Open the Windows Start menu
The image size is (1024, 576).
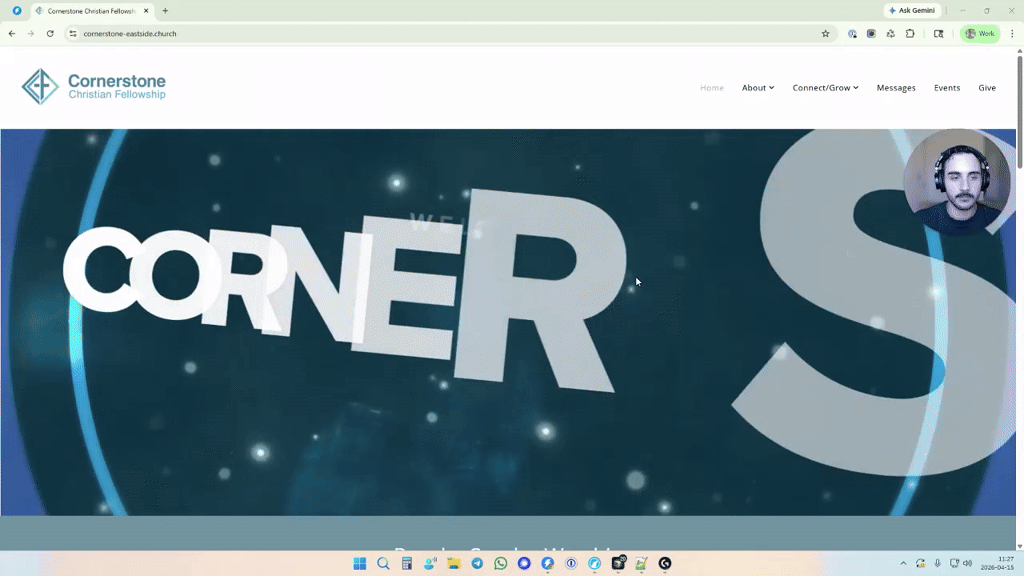tap(360, 563)
